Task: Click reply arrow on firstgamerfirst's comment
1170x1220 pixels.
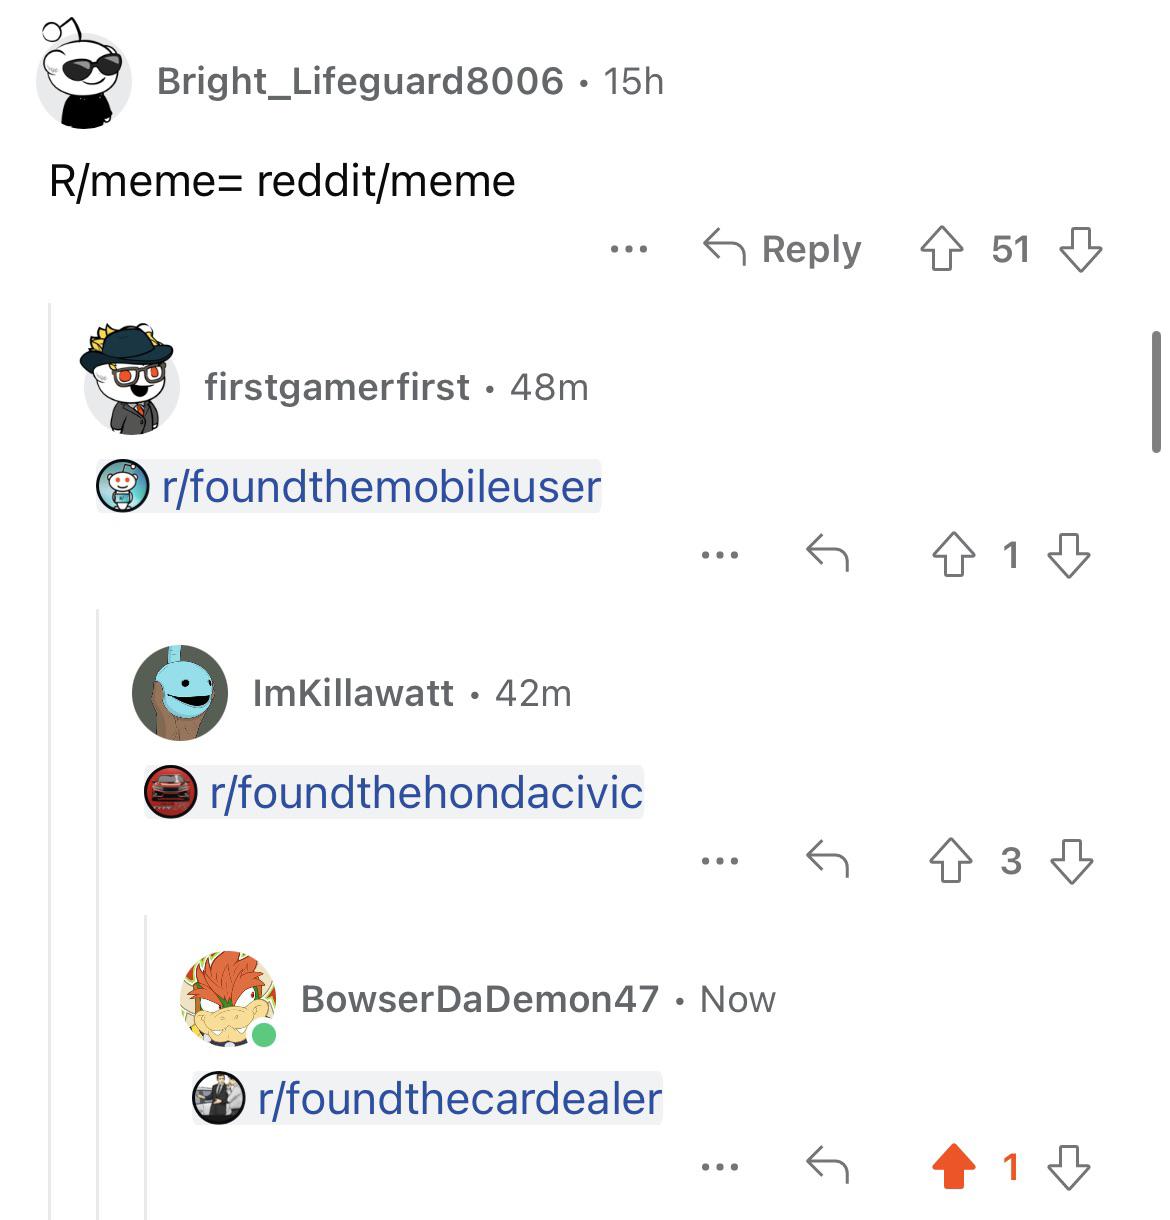Action: [828, 553]
